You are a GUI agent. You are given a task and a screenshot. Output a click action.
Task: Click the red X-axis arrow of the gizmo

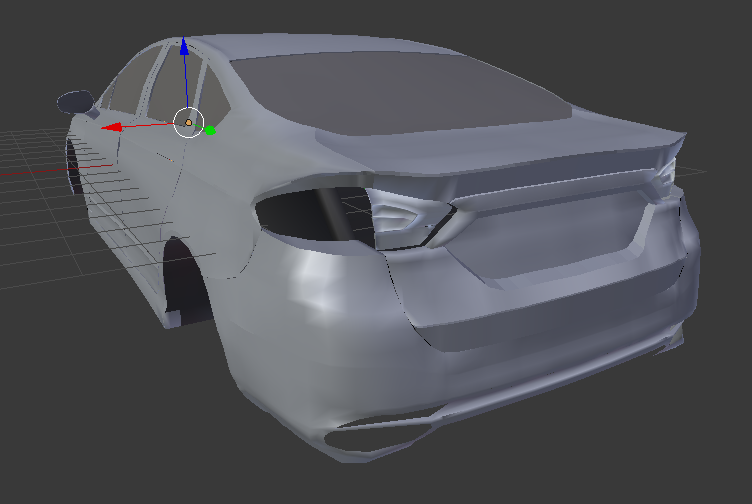111,127
